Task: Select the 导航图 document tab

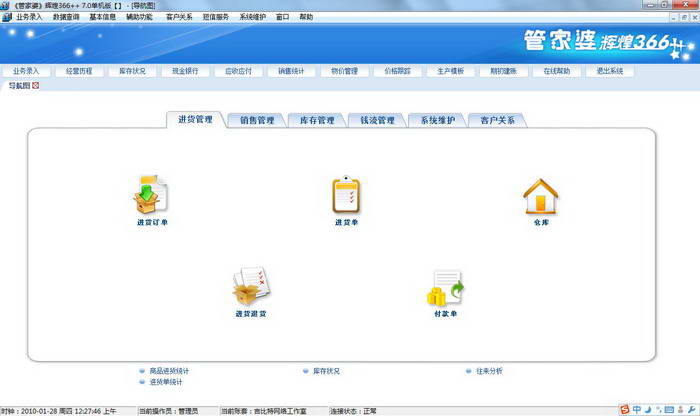Action: click(x=19, y=85)
